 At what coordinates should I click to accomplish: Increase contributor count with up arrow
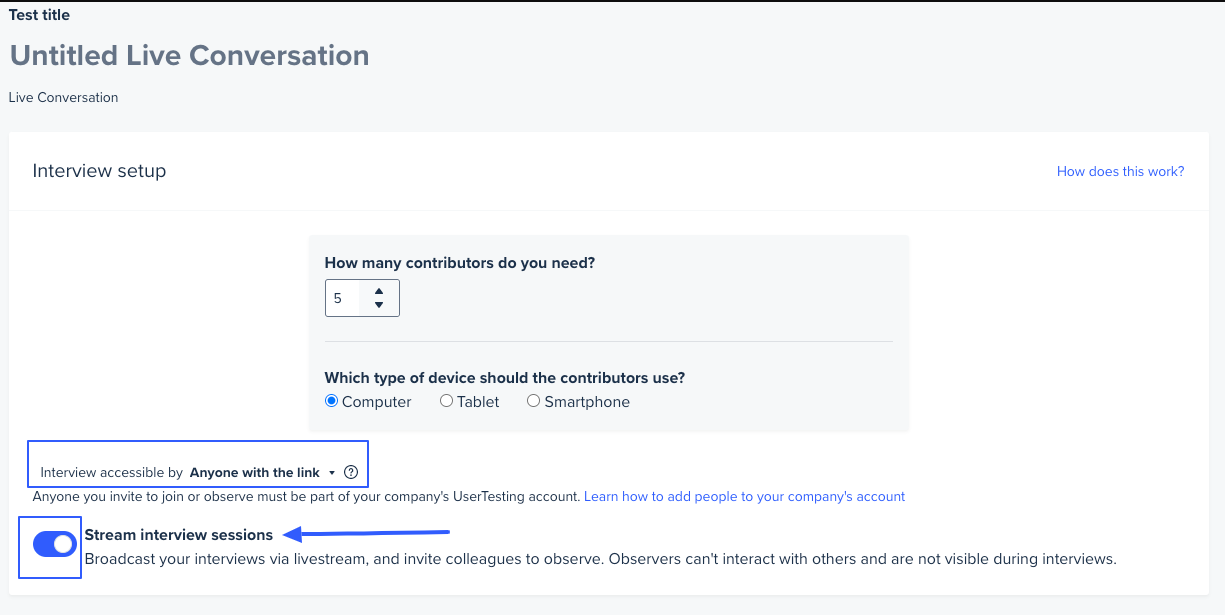pos(379,291)
